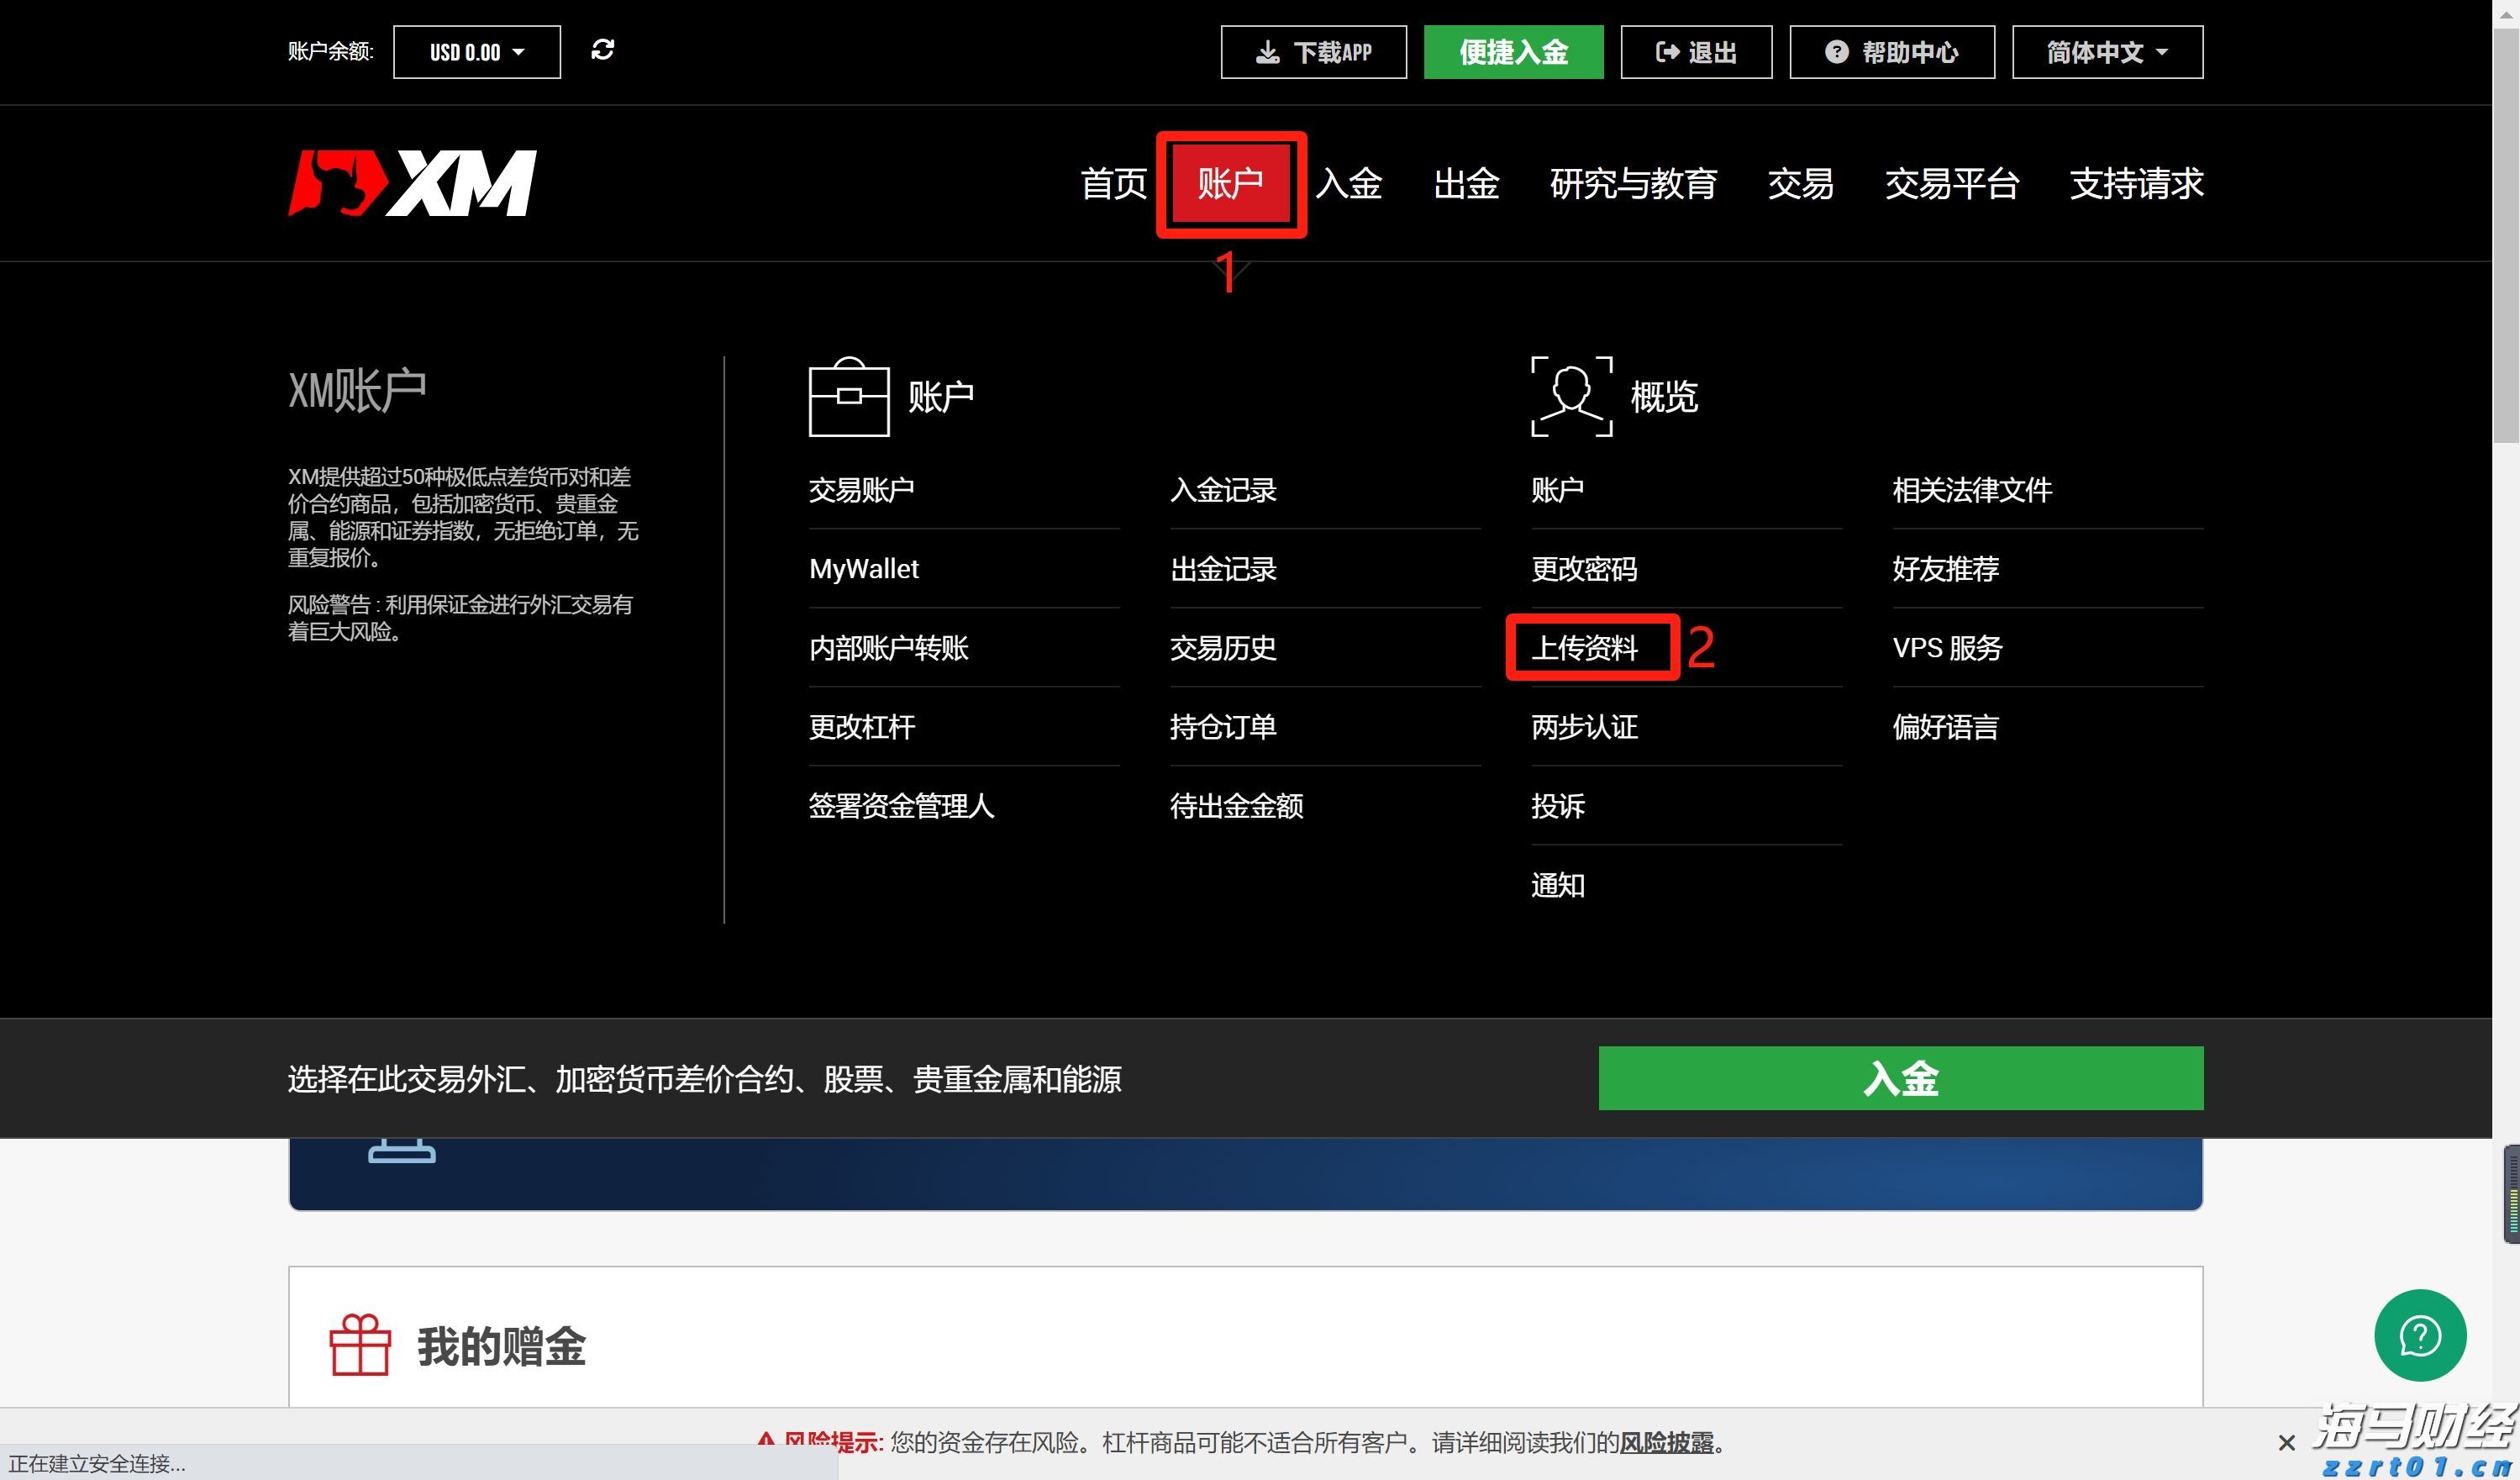Dismiss the risk warning banner
Viewport: 2520px width, 1480px height.
coord(2286,1441)
